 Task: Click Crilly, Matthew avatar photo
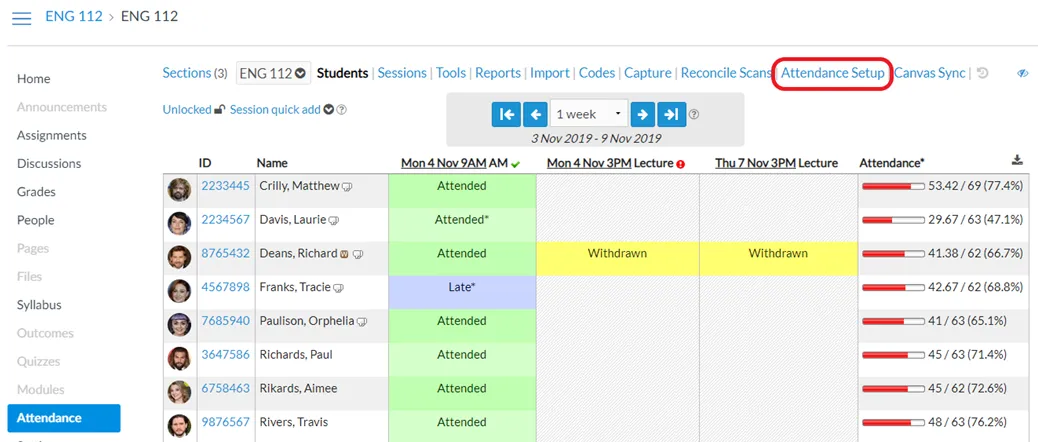coord(179,188)
